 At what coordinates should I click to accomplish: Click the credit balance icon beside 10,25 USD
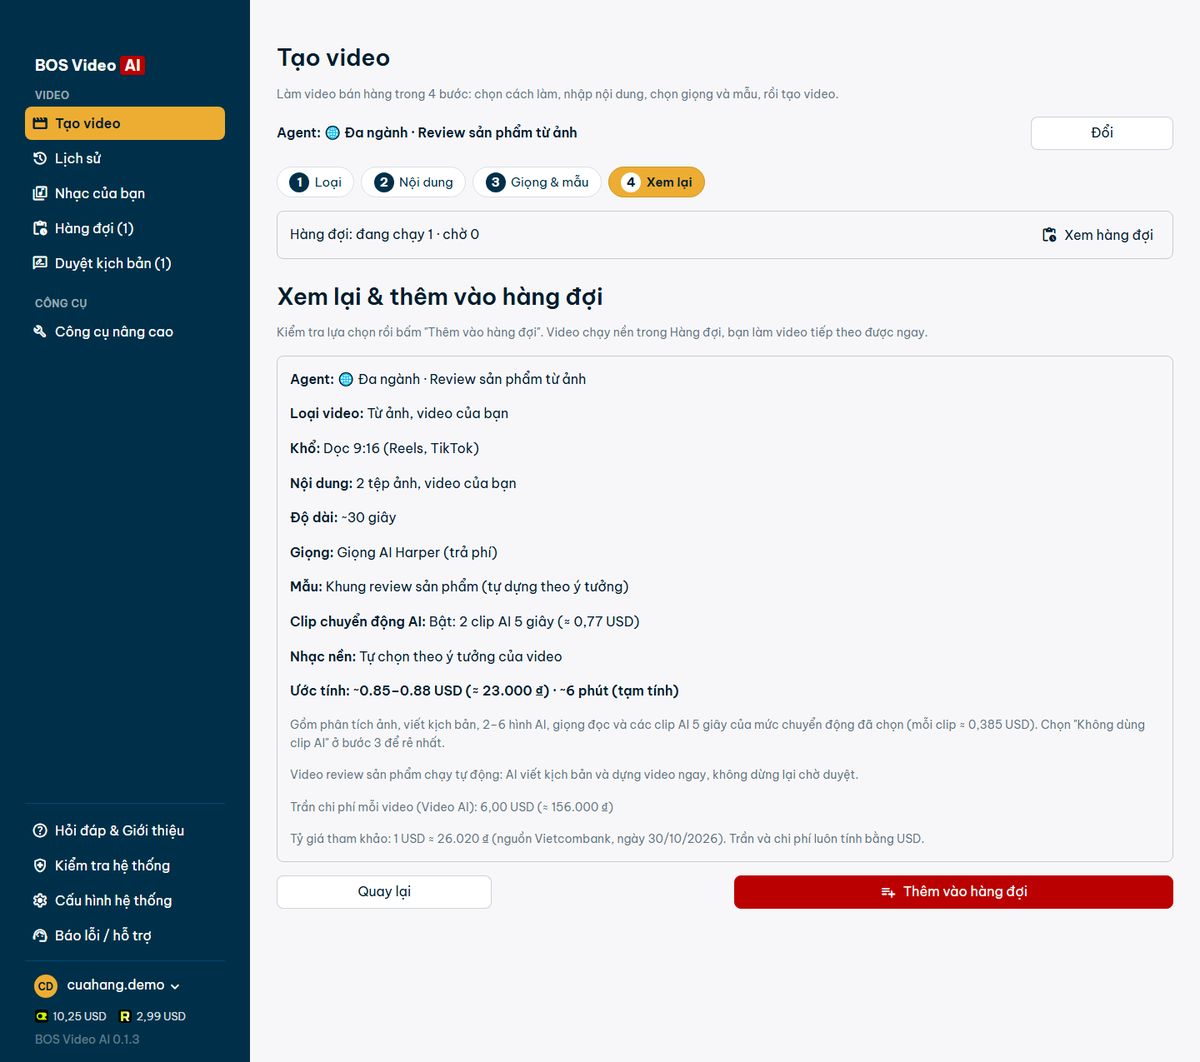coord(42,1016)
